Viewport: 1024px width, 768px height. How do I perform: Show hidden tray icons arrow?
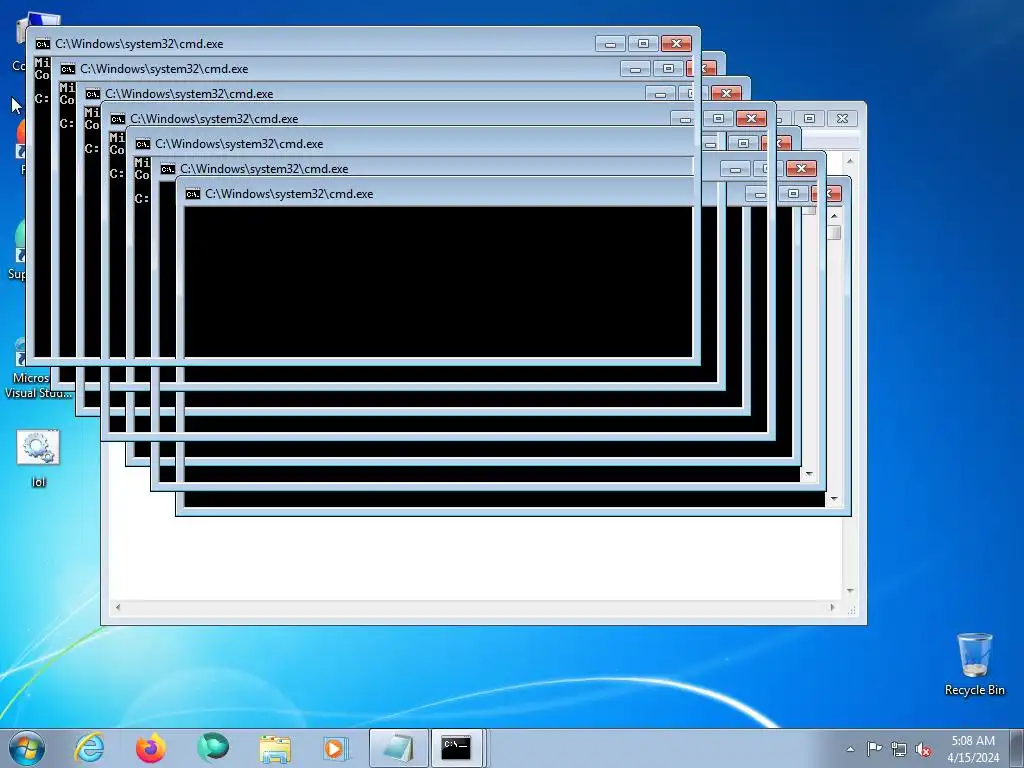pos(850,749)
